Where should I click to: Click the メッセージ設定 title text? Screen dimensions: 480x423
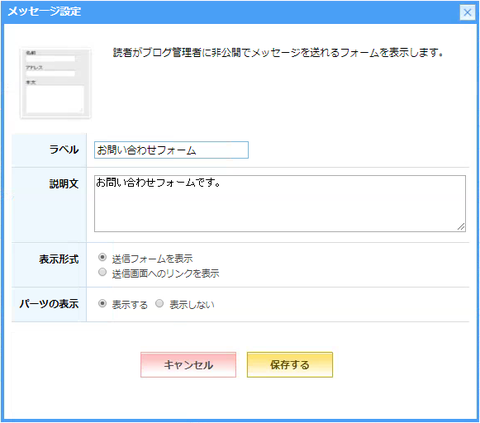point(44,12)
